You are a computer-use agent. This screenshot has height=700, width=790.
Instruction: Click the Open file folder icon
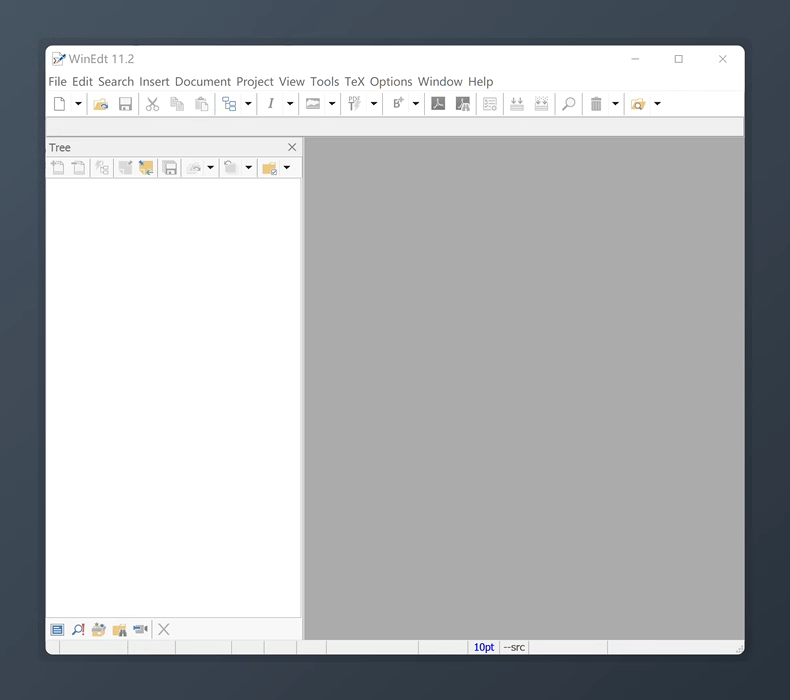point(101,104)
